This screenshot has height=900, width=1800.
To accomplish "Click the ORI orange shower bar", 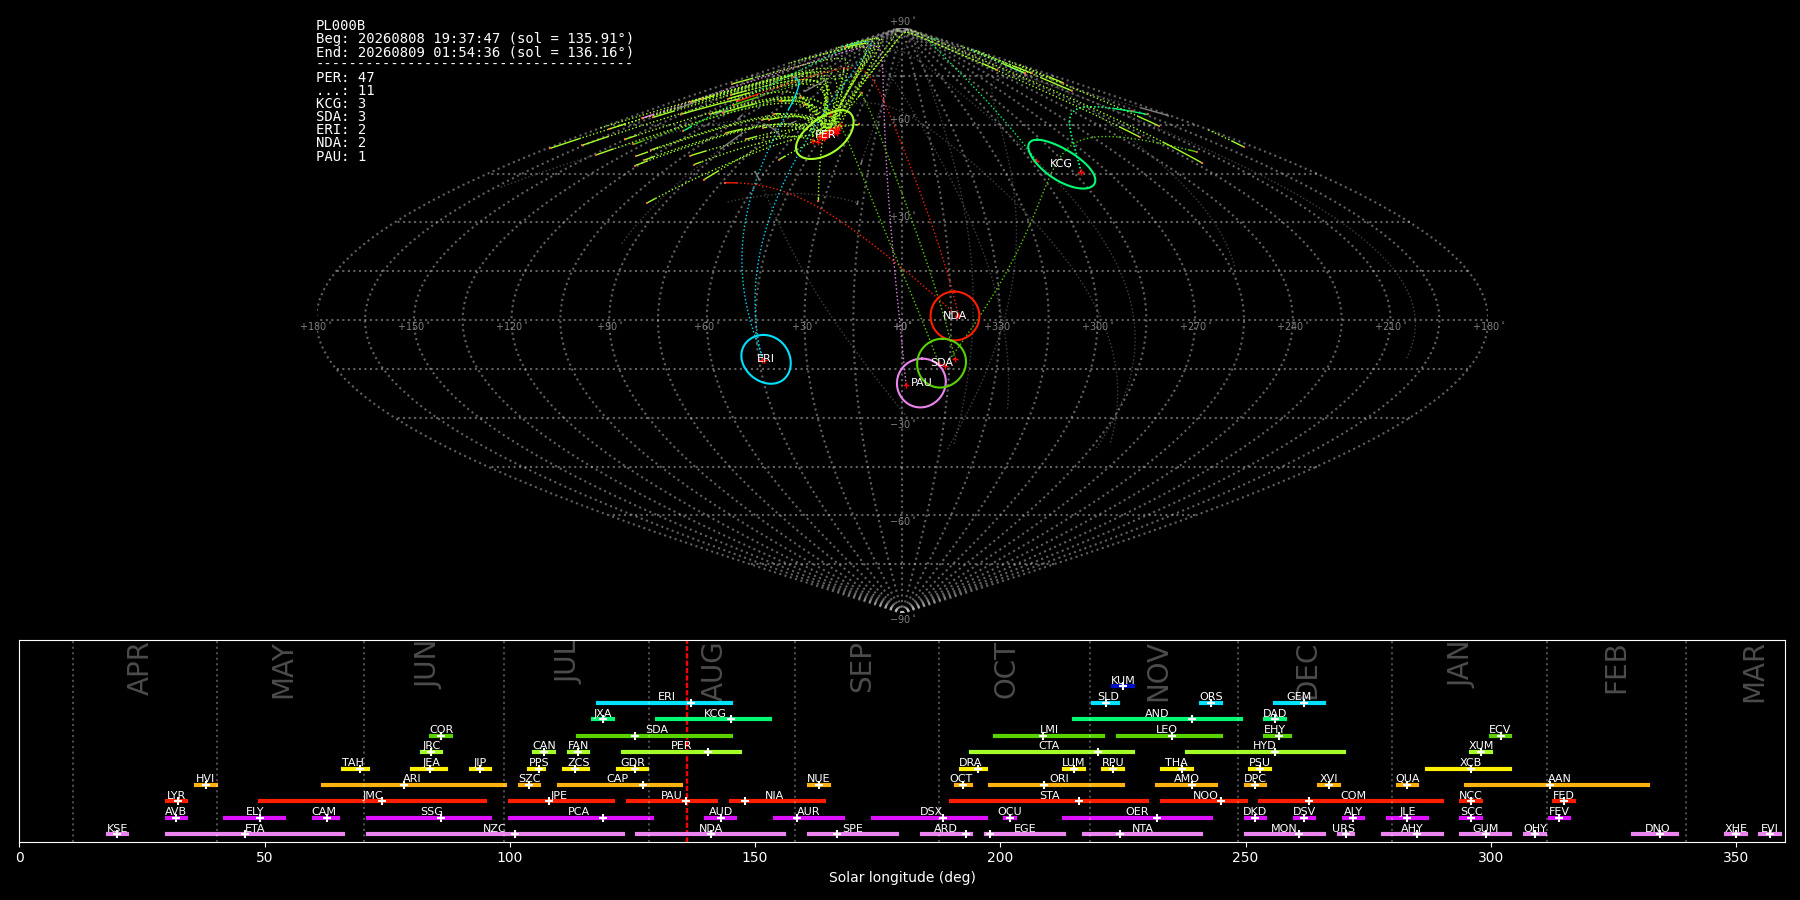I will tap(1056, 785).
